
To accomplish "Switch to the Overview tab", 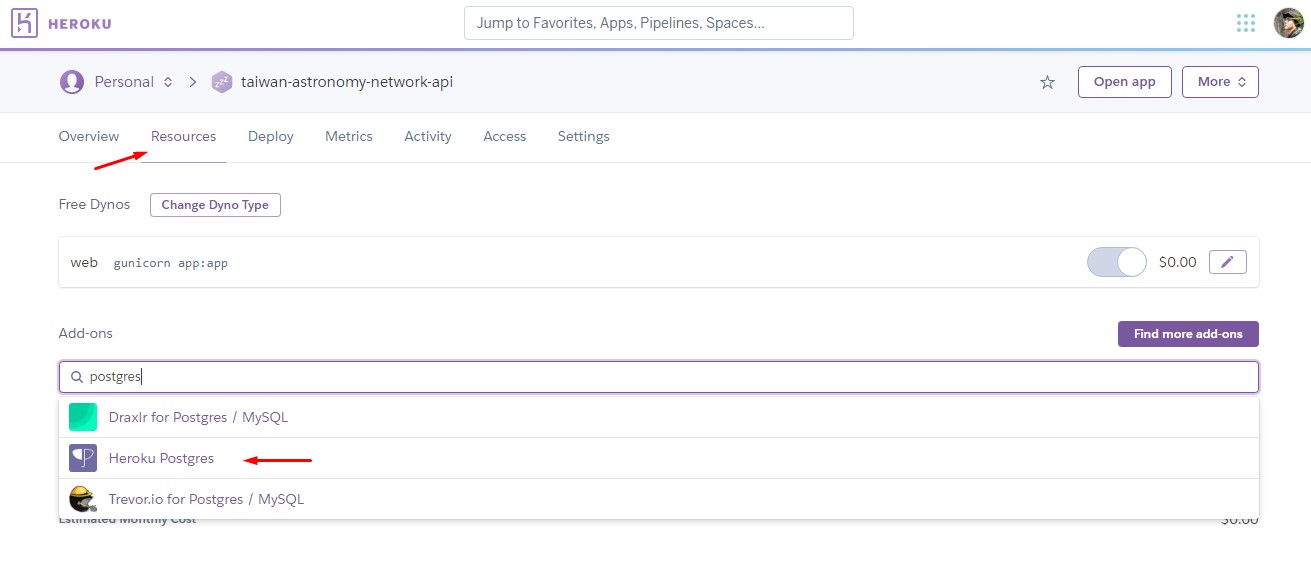I will pyautogui.click(x=89, y=136).
